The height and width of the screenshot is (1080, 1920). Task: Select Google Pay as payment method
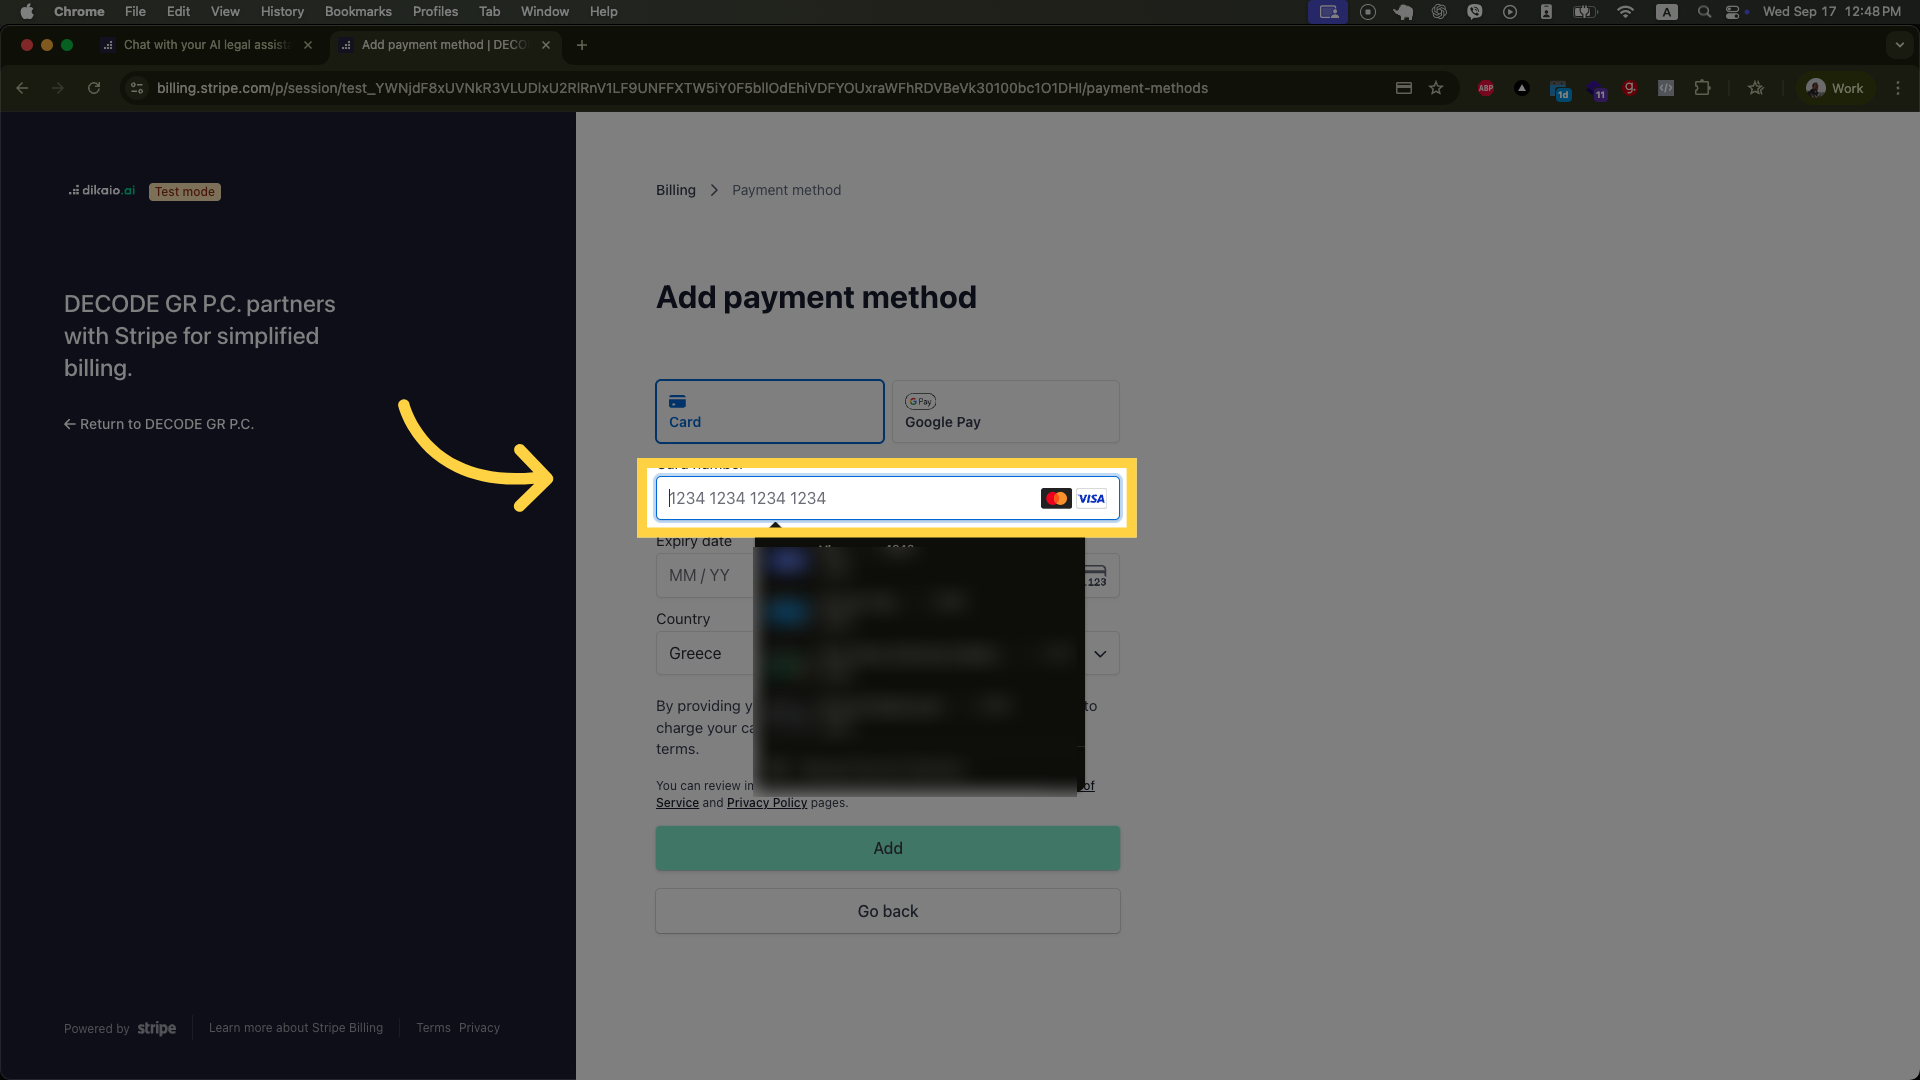click(x=1005, y=411)
